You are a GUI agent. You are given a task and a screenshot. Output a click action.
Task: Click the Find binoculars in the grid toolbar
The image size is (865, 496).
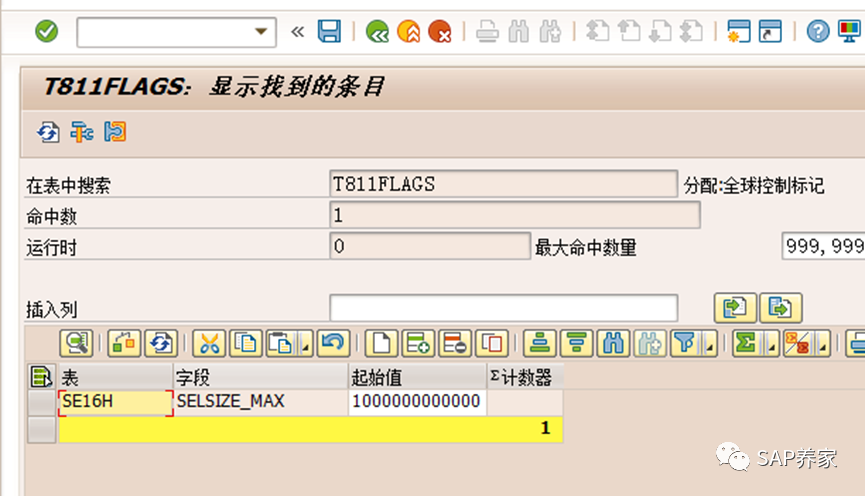613,343
